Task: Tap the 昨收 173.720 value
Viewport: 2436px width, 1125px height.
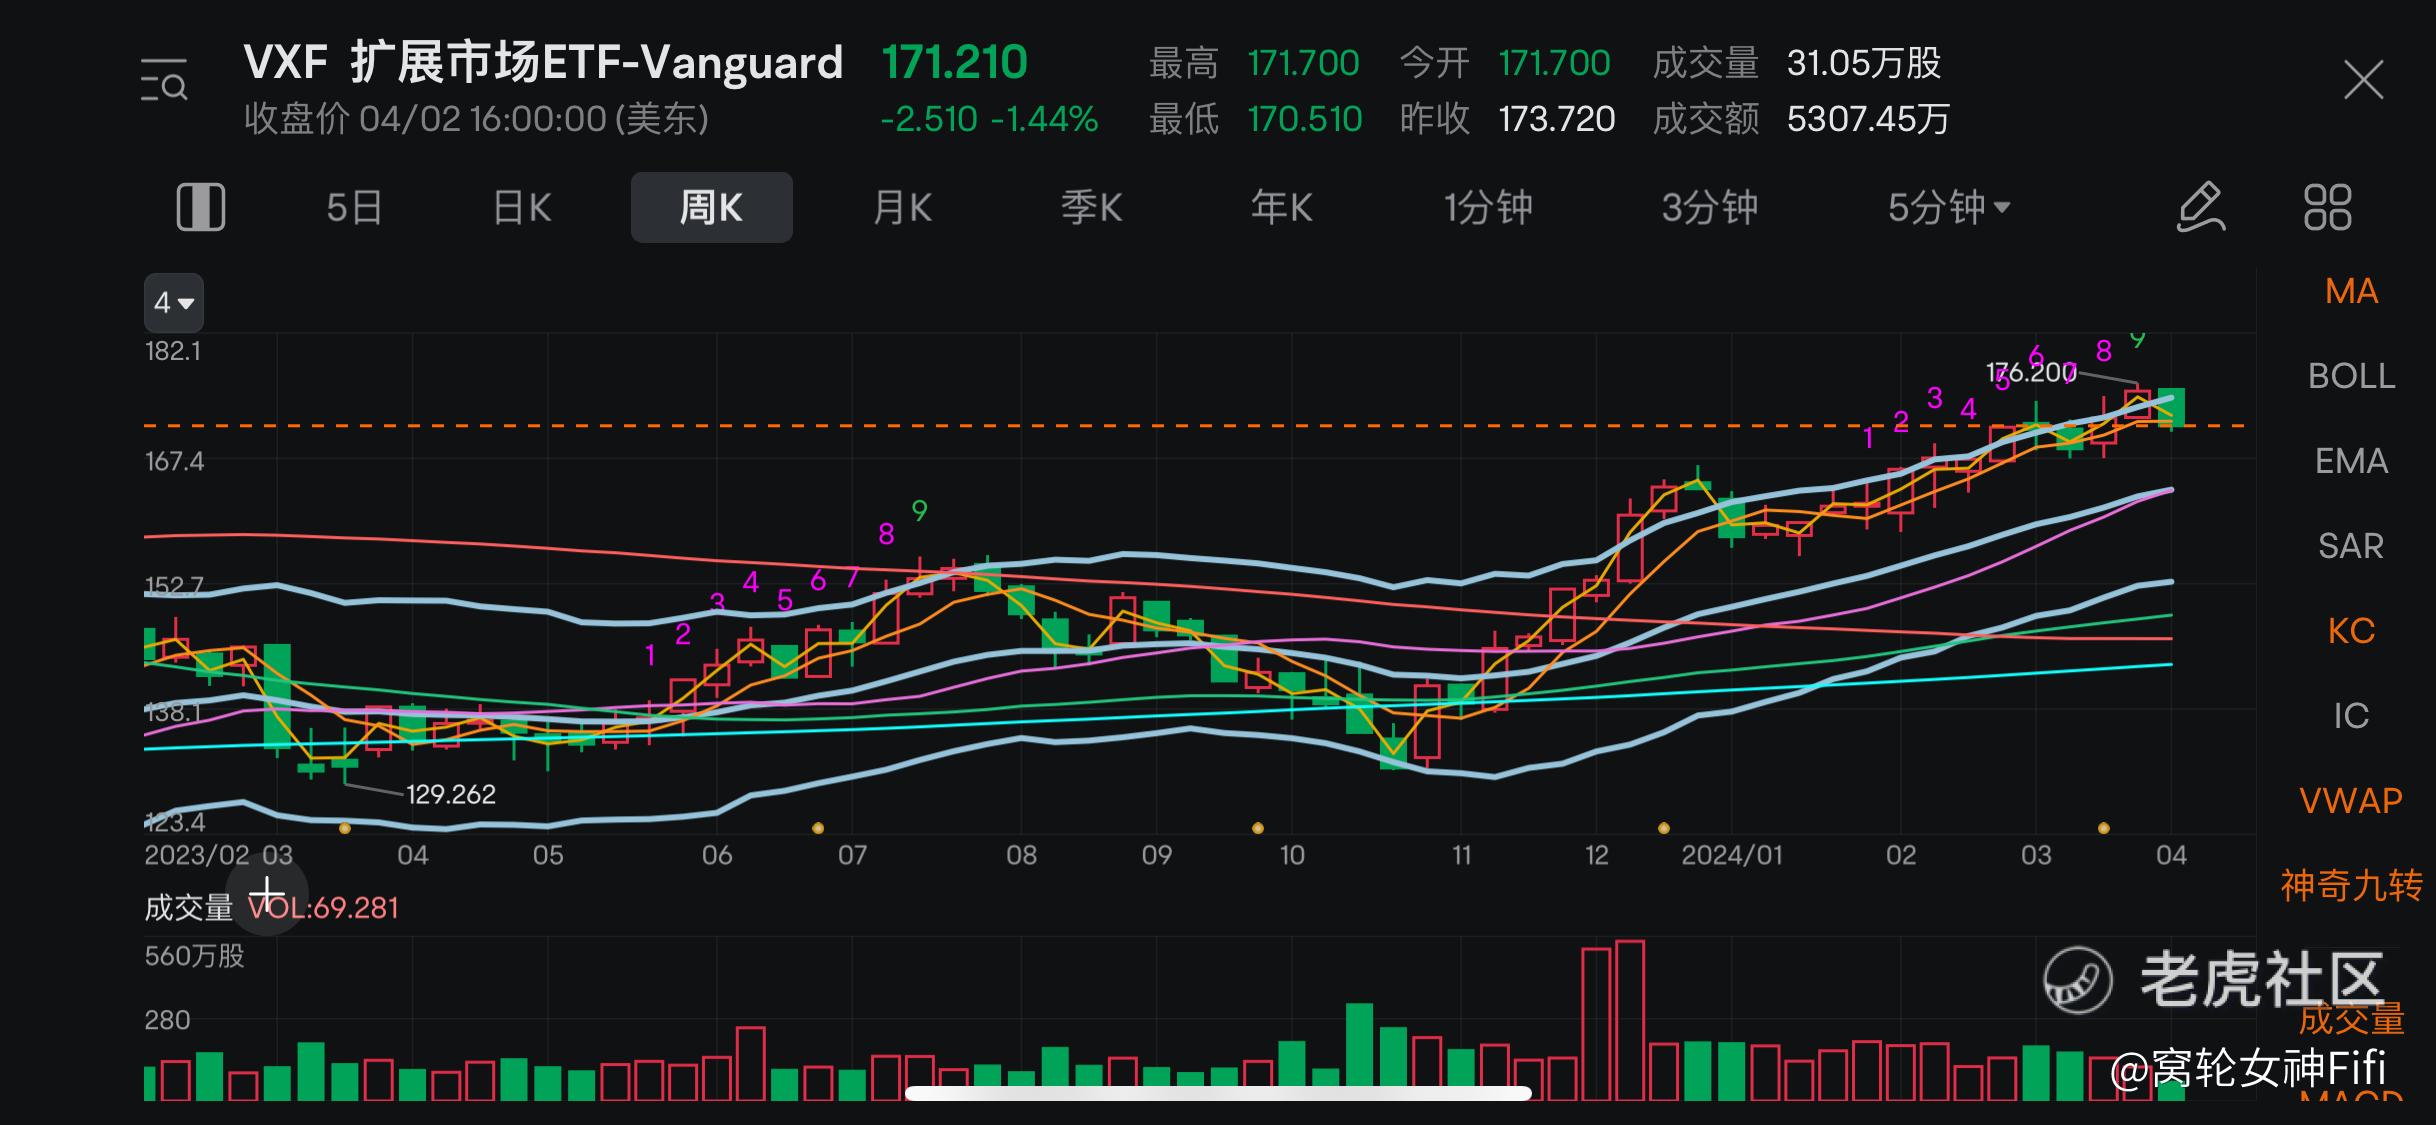Action: pos(1556,119)
